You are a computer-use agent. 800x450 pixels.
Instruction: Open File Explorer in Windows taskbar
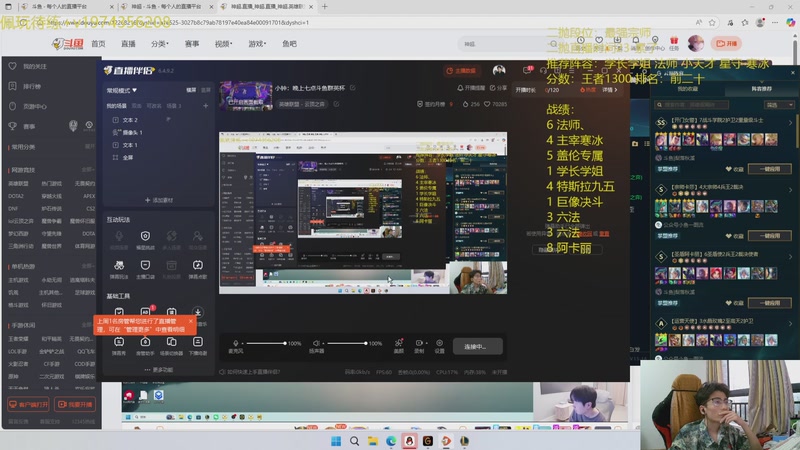point(372,441)
